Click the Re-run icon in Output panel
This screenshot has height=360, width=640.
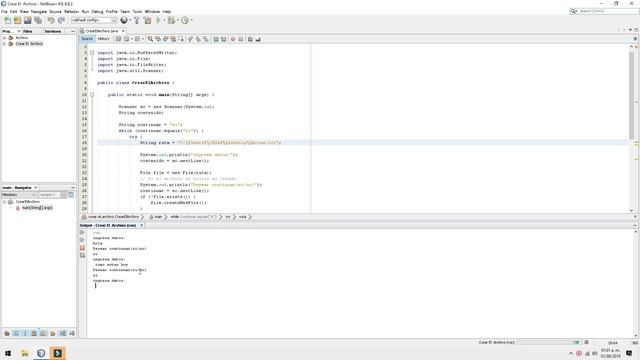[82, 232]
